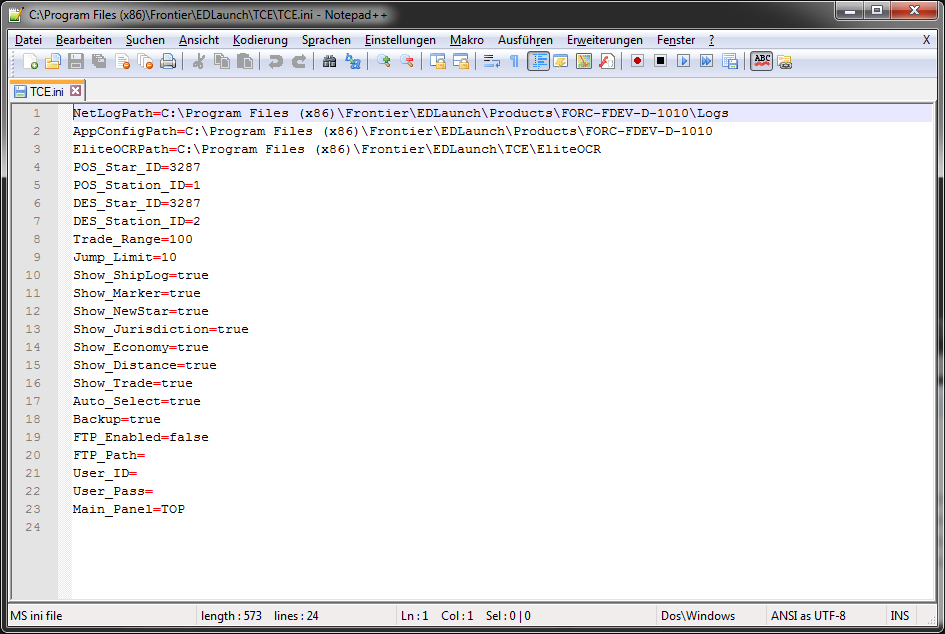
Task: Close the TCE.ini tab with its red X
Action: (75, 90)
